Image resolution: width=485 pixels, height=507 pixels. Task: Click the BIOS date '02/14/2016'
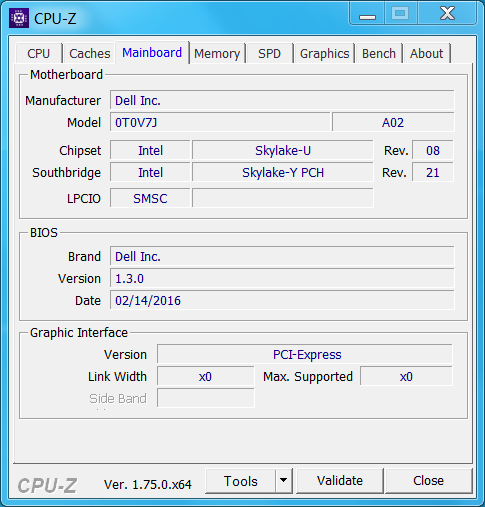(282, 300)
